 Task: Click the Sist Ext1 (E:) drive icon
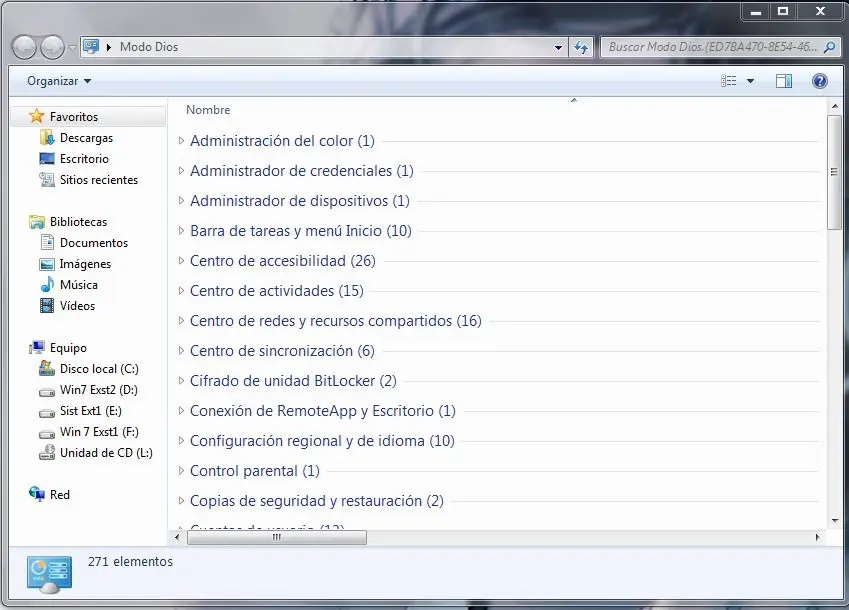tap(47, 412)
